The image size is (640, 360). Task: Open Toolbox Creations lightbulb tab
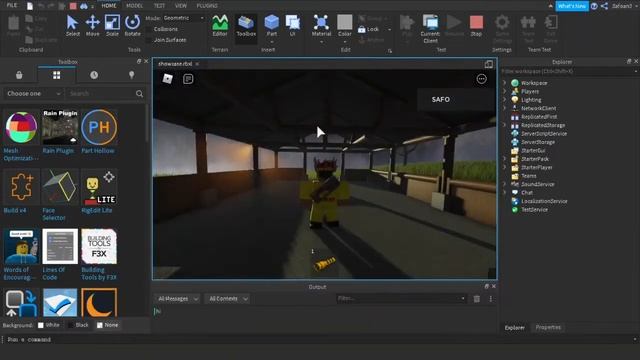click(x=131, y=75)
